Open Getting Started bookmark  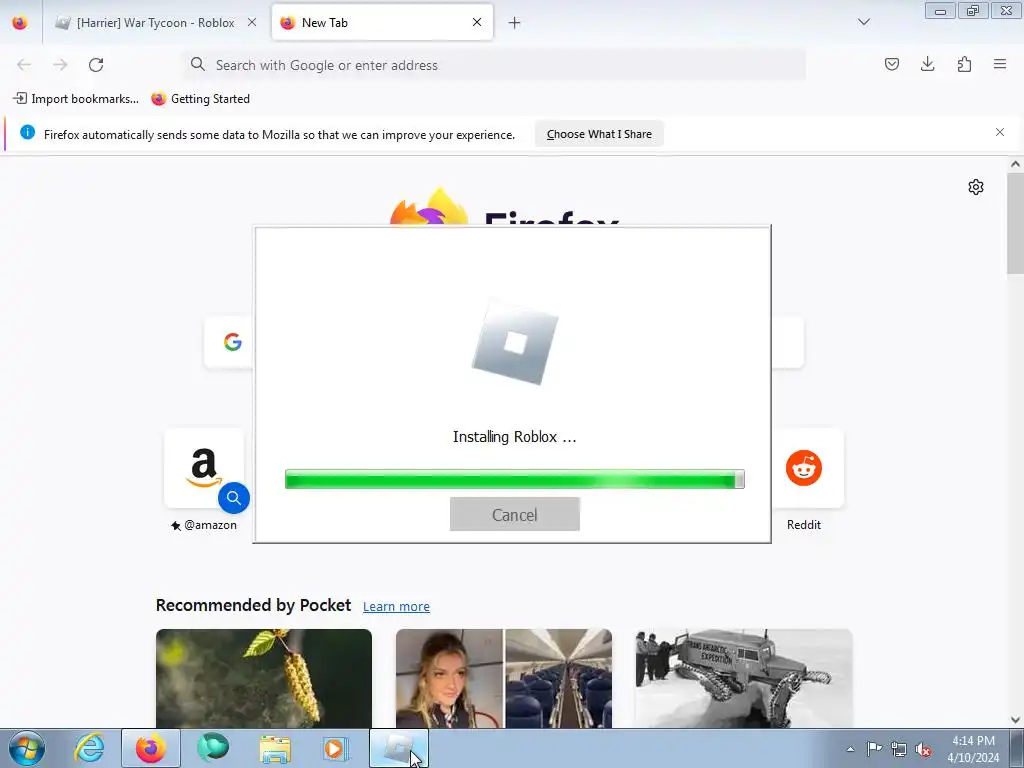pyautogui.click(x=200, y=99)
